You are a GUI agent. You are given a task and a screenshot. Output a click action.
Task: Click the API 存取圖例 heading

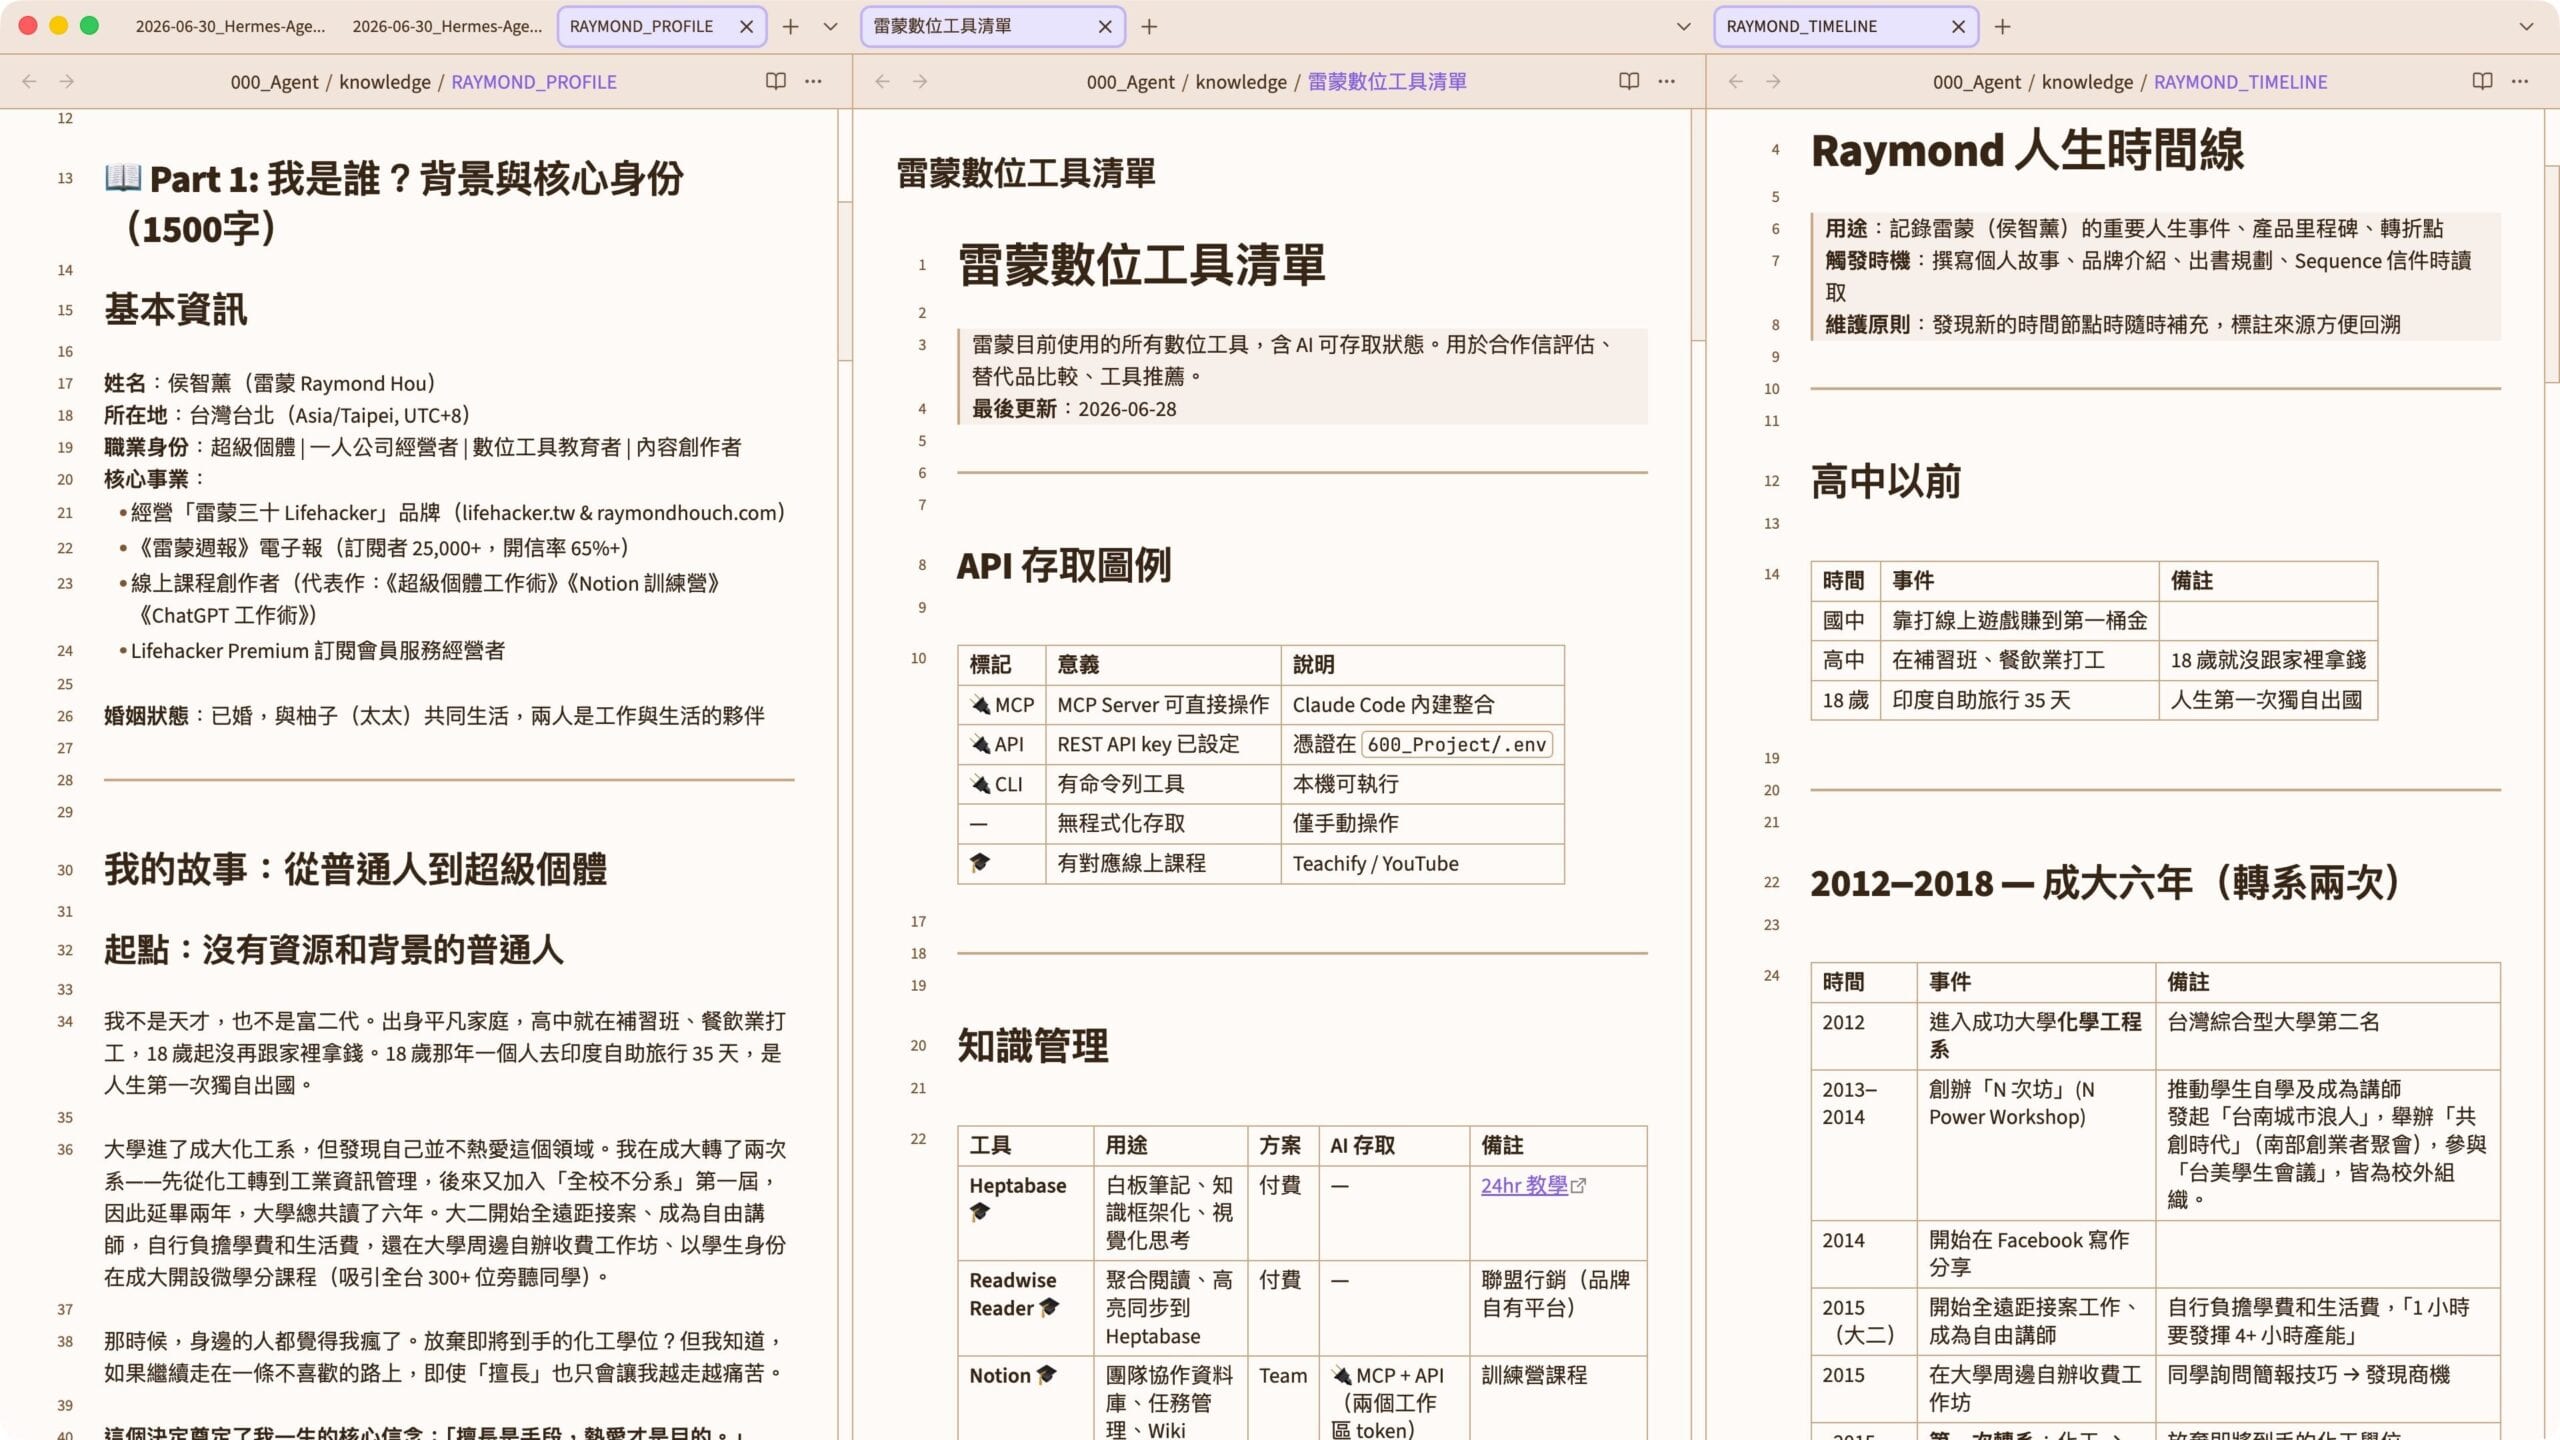point(1064,566)
